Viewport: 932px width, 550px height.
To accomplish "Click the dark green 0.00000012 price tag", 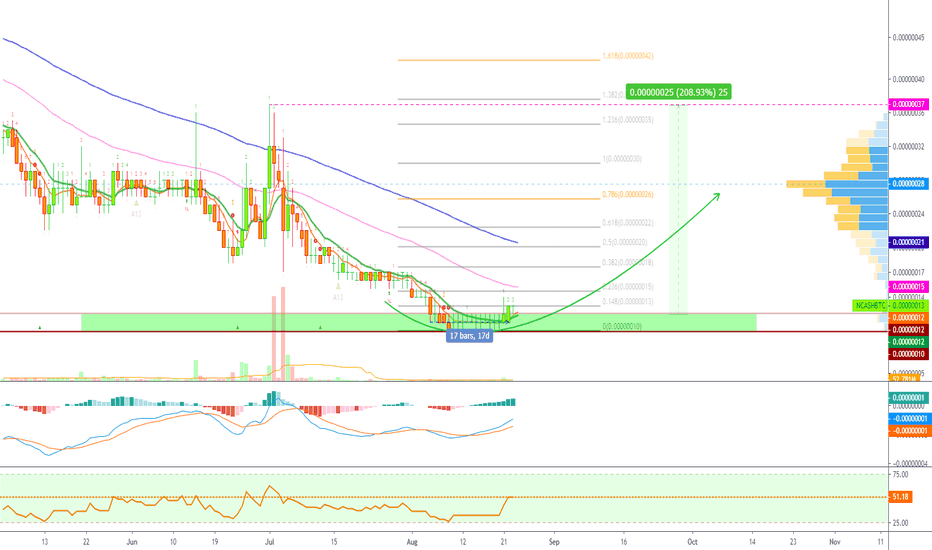I will (908, 342).
